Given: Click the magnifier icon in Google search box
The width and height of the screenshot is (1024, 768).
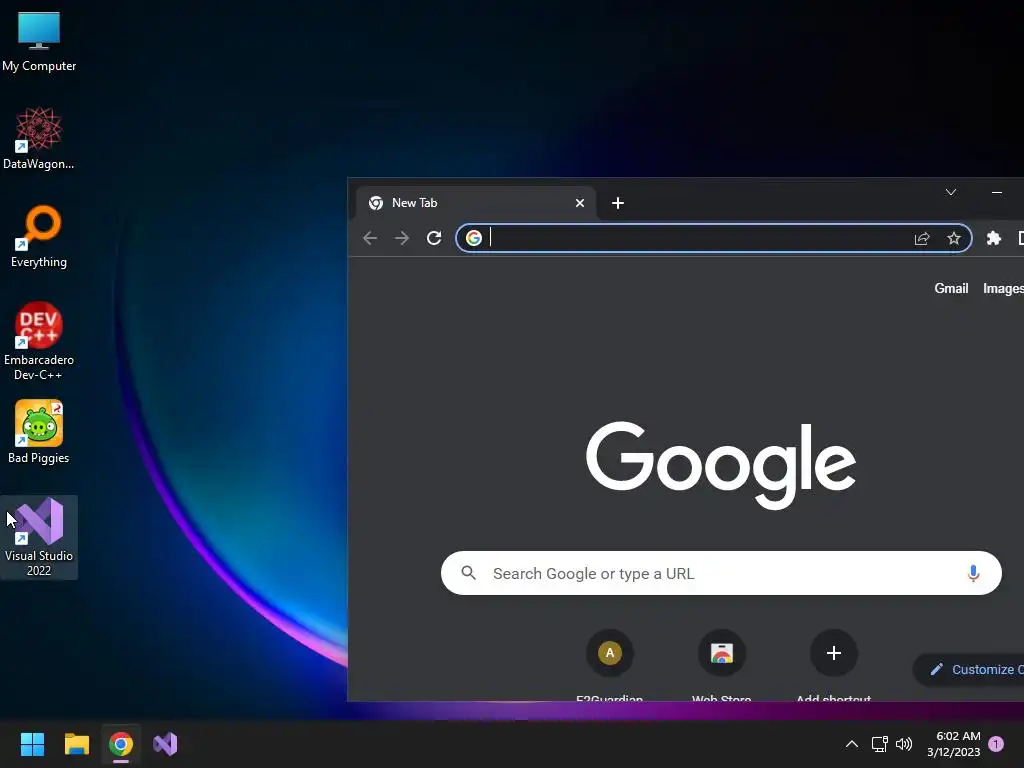Looking at the screenshot, I should 468,573.
